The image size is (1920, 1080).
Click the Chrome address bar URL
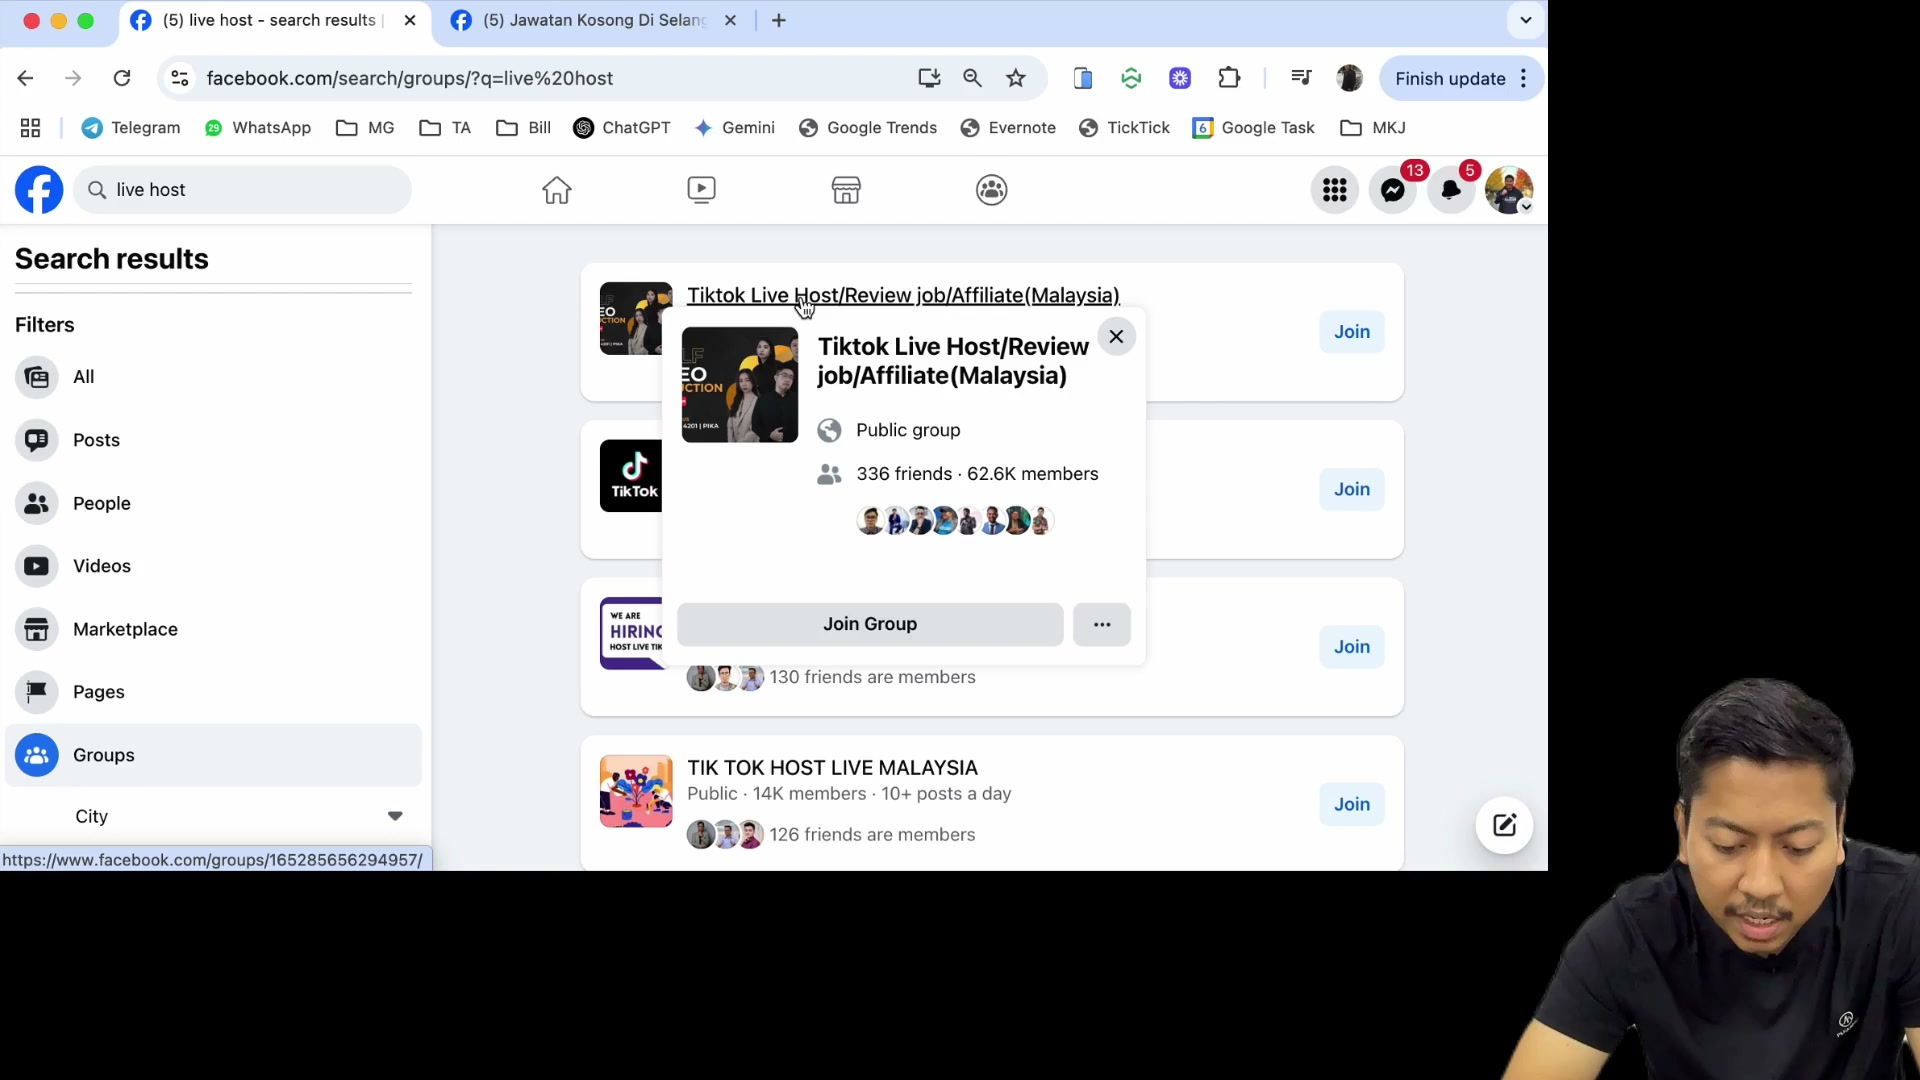410,78
